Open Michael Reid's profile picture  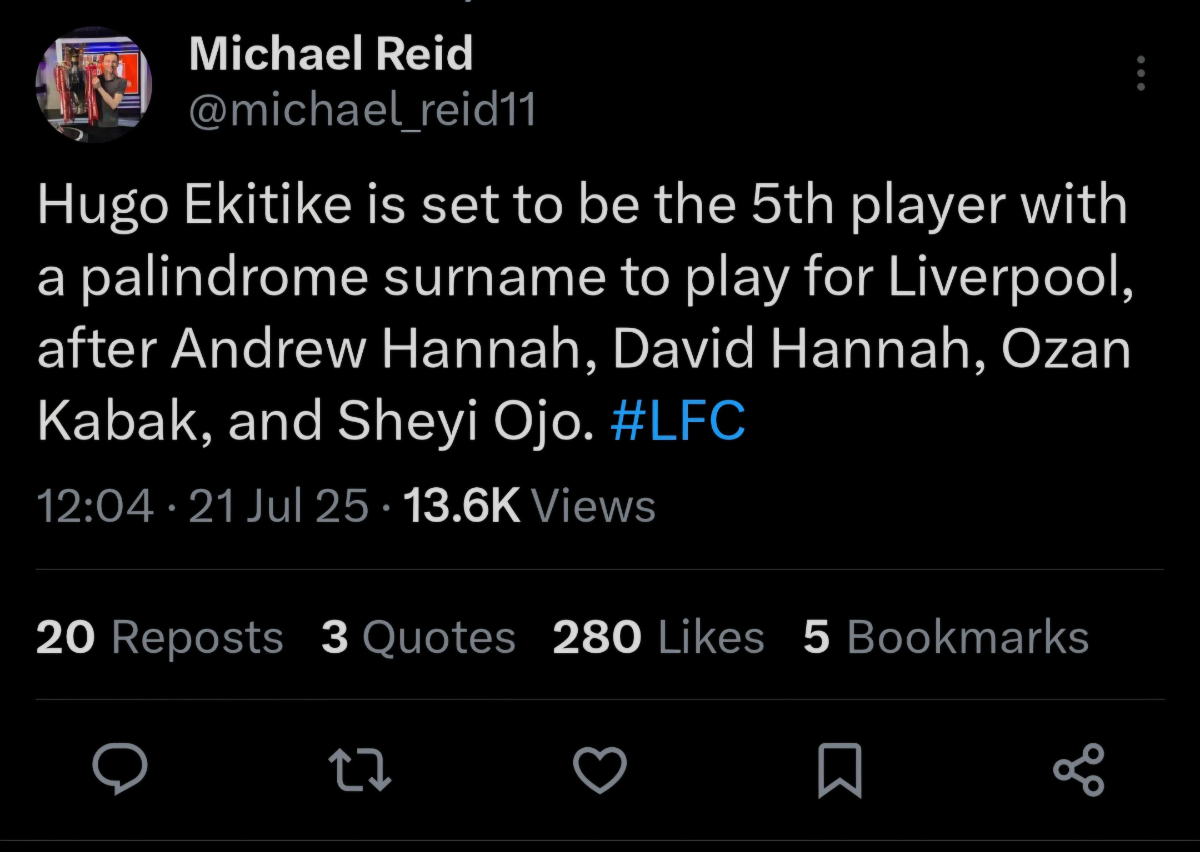tap(93, 84)
